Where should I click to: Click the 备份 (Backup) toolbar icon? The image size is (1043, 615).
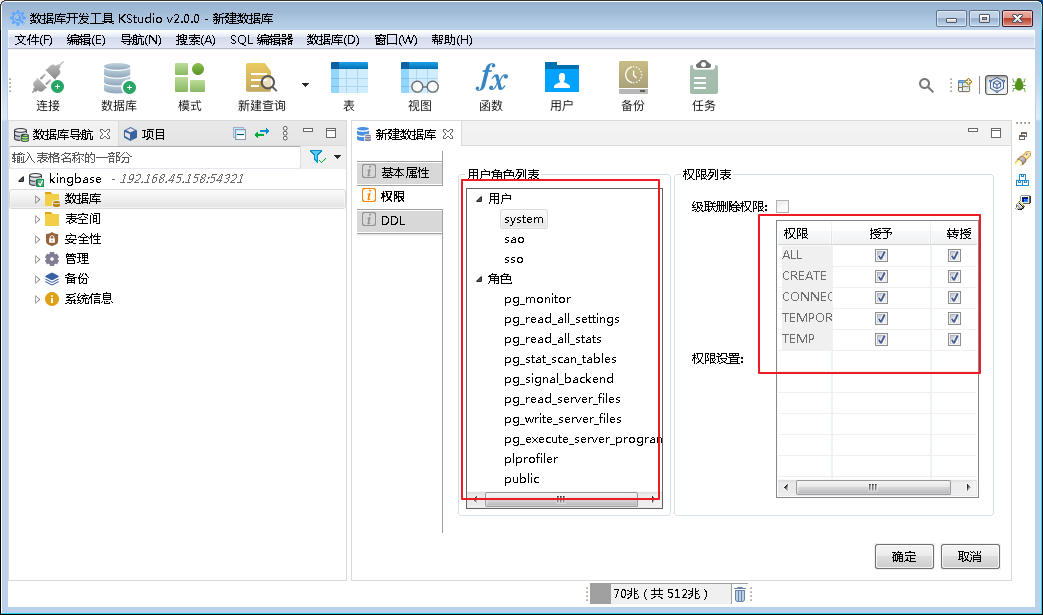632,85
